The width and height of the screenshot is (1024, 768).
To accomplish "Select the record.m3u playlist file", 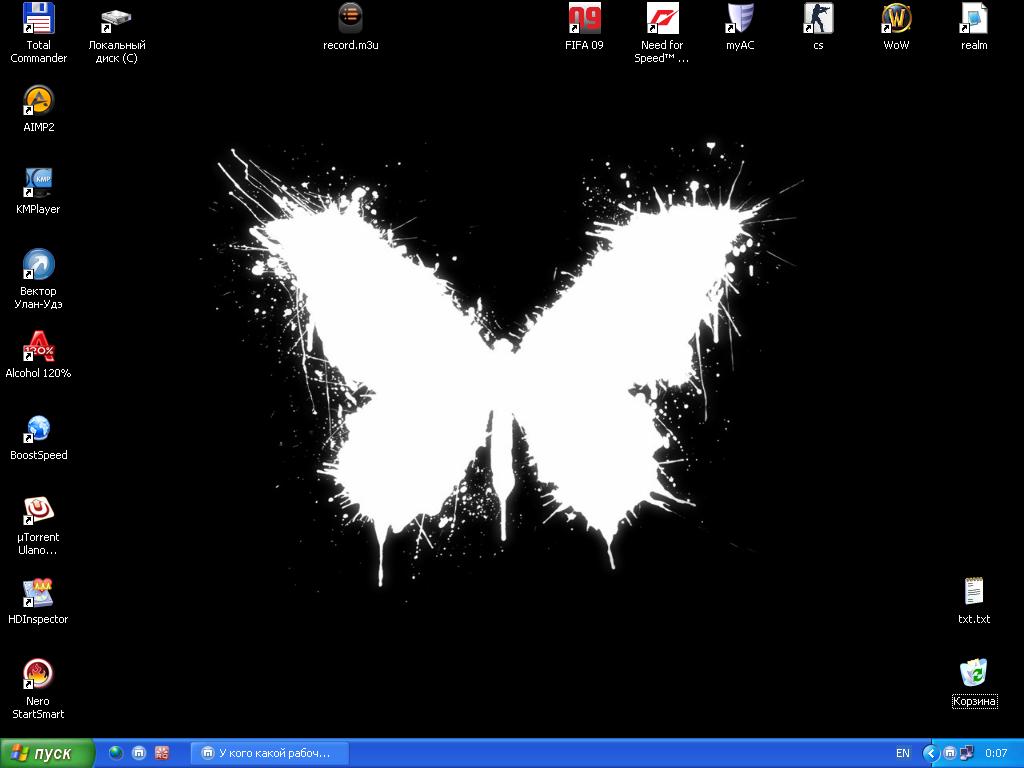I will point(350,19).
